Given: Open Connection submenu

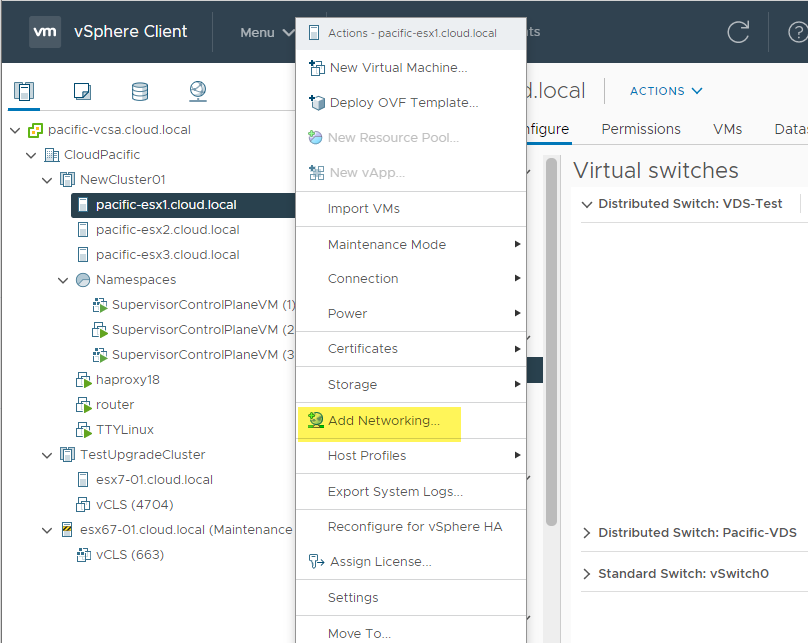Looking at the screenshot, I should pos(411,279).
